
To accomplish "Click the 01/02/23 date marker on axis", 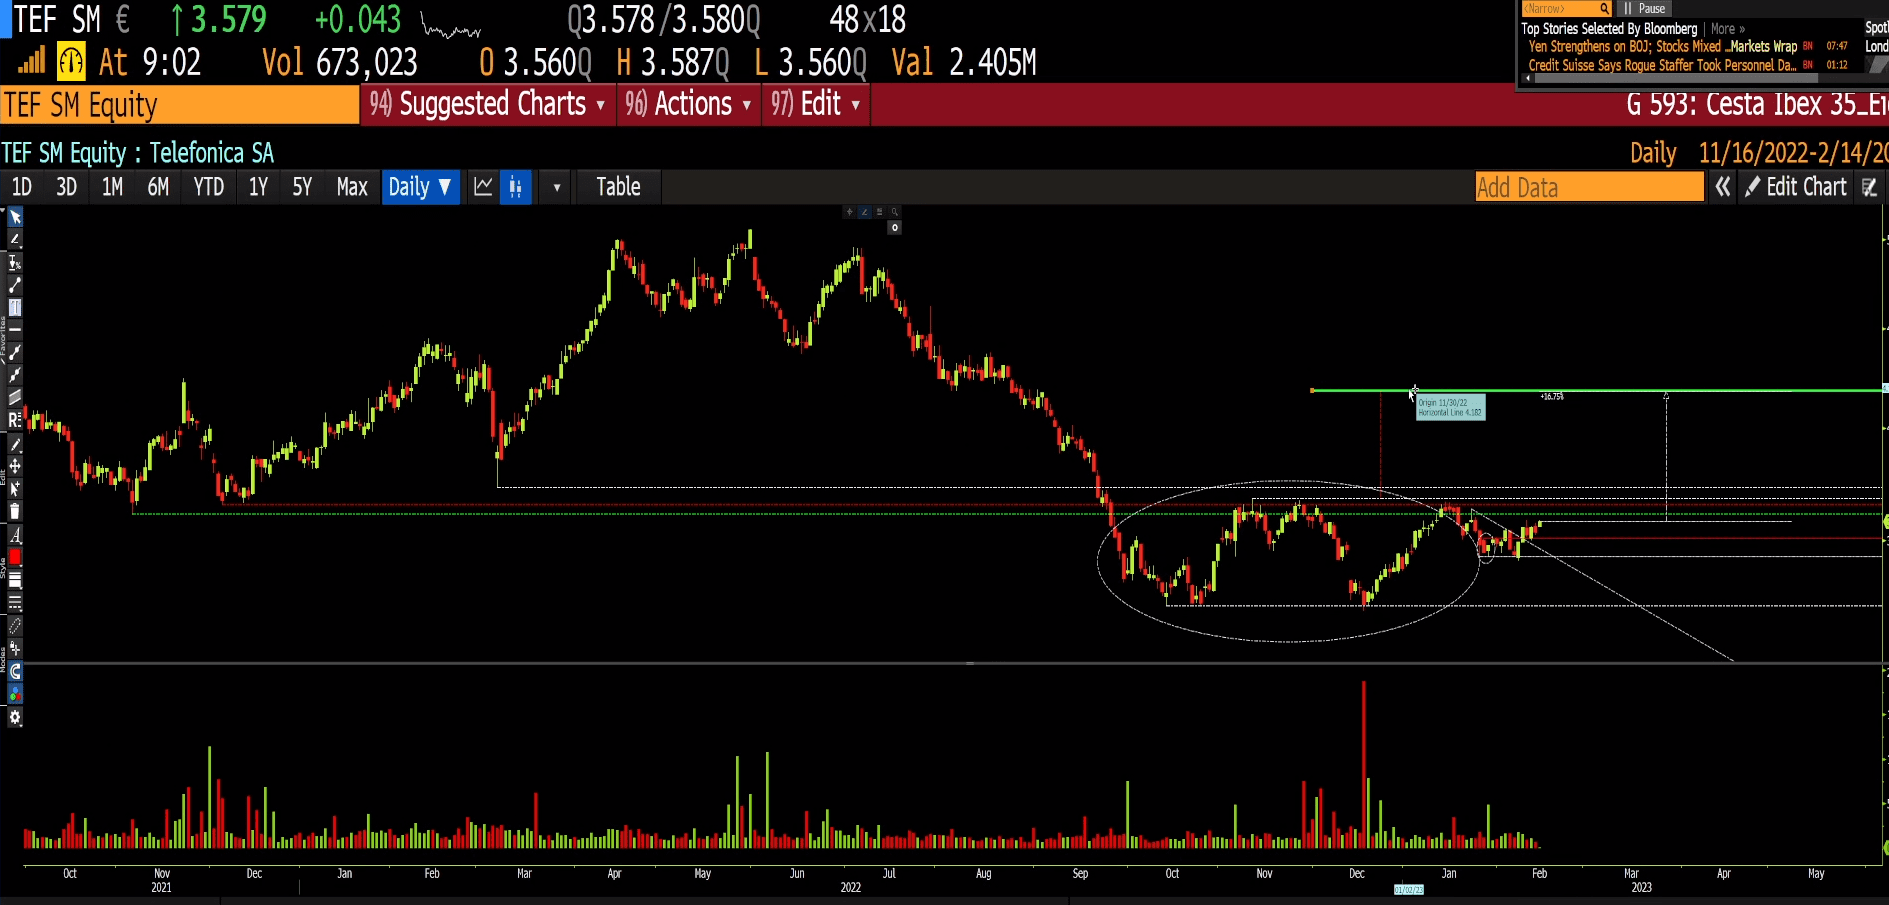I will coord(1408,889).
